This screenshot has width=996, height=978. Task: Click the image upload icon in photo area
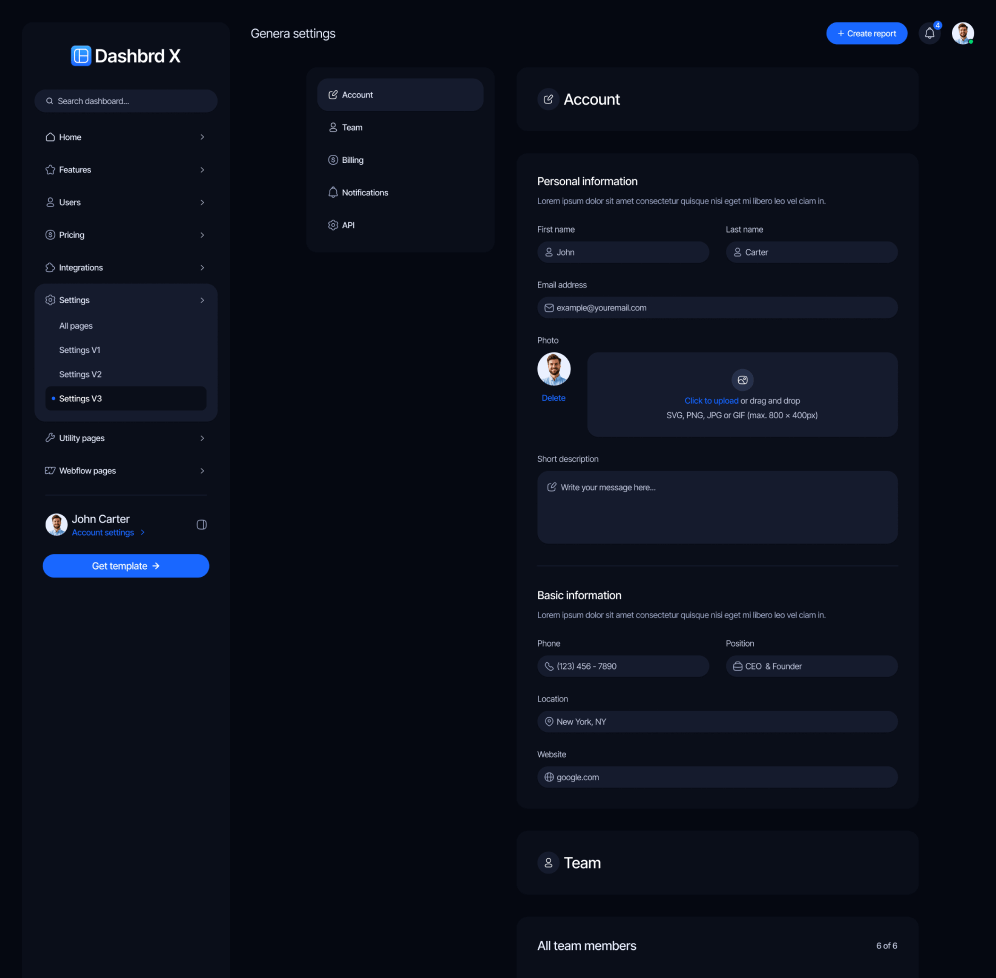742,380
